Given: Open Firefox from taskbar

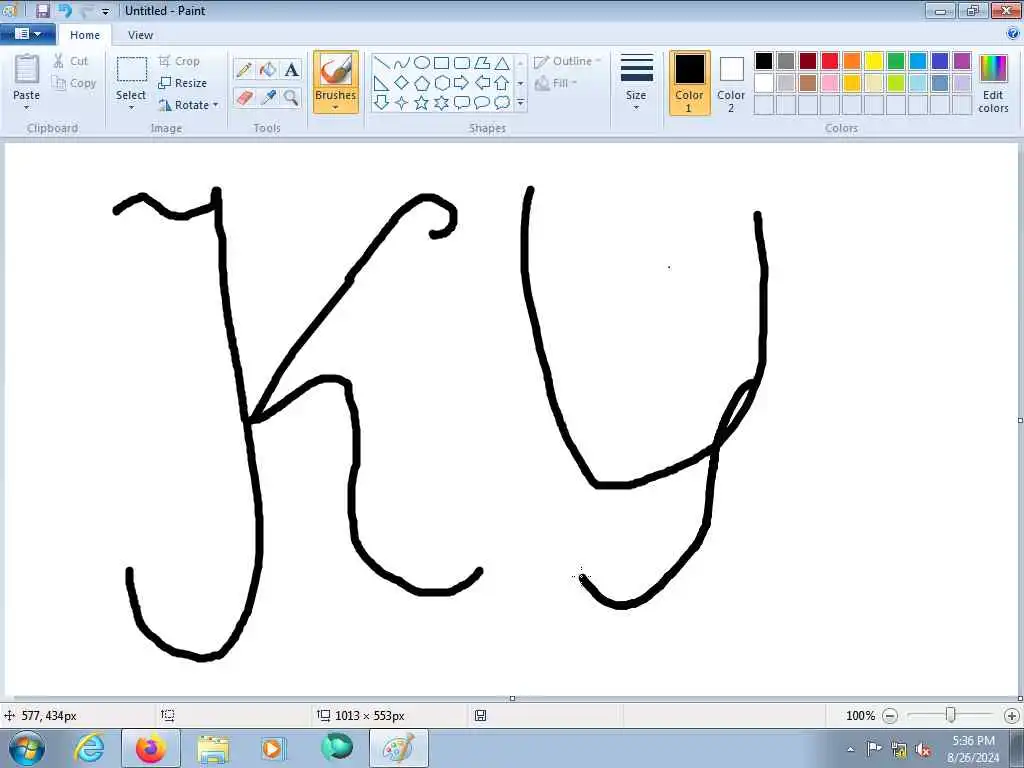Looking at the screenshot, I should pyautogui.click(x=150, y=748).
